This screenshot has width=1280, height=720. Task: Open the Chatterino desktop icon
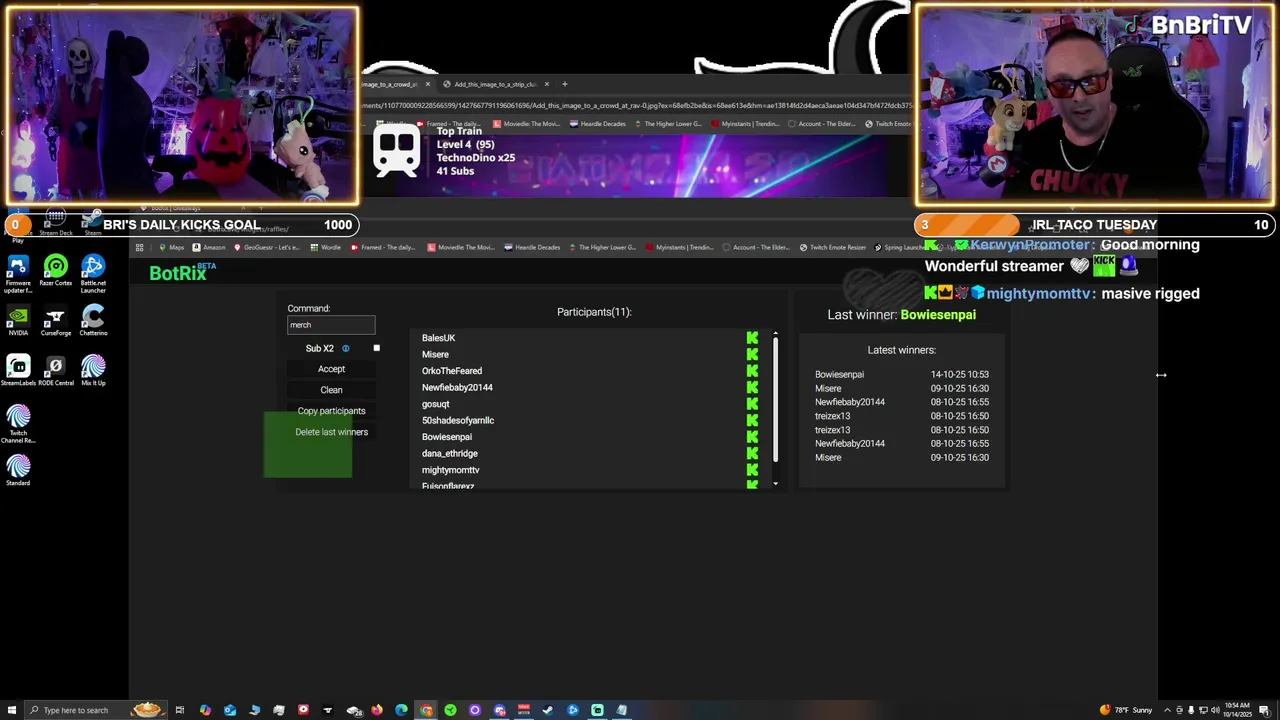[x=93, y=321]
